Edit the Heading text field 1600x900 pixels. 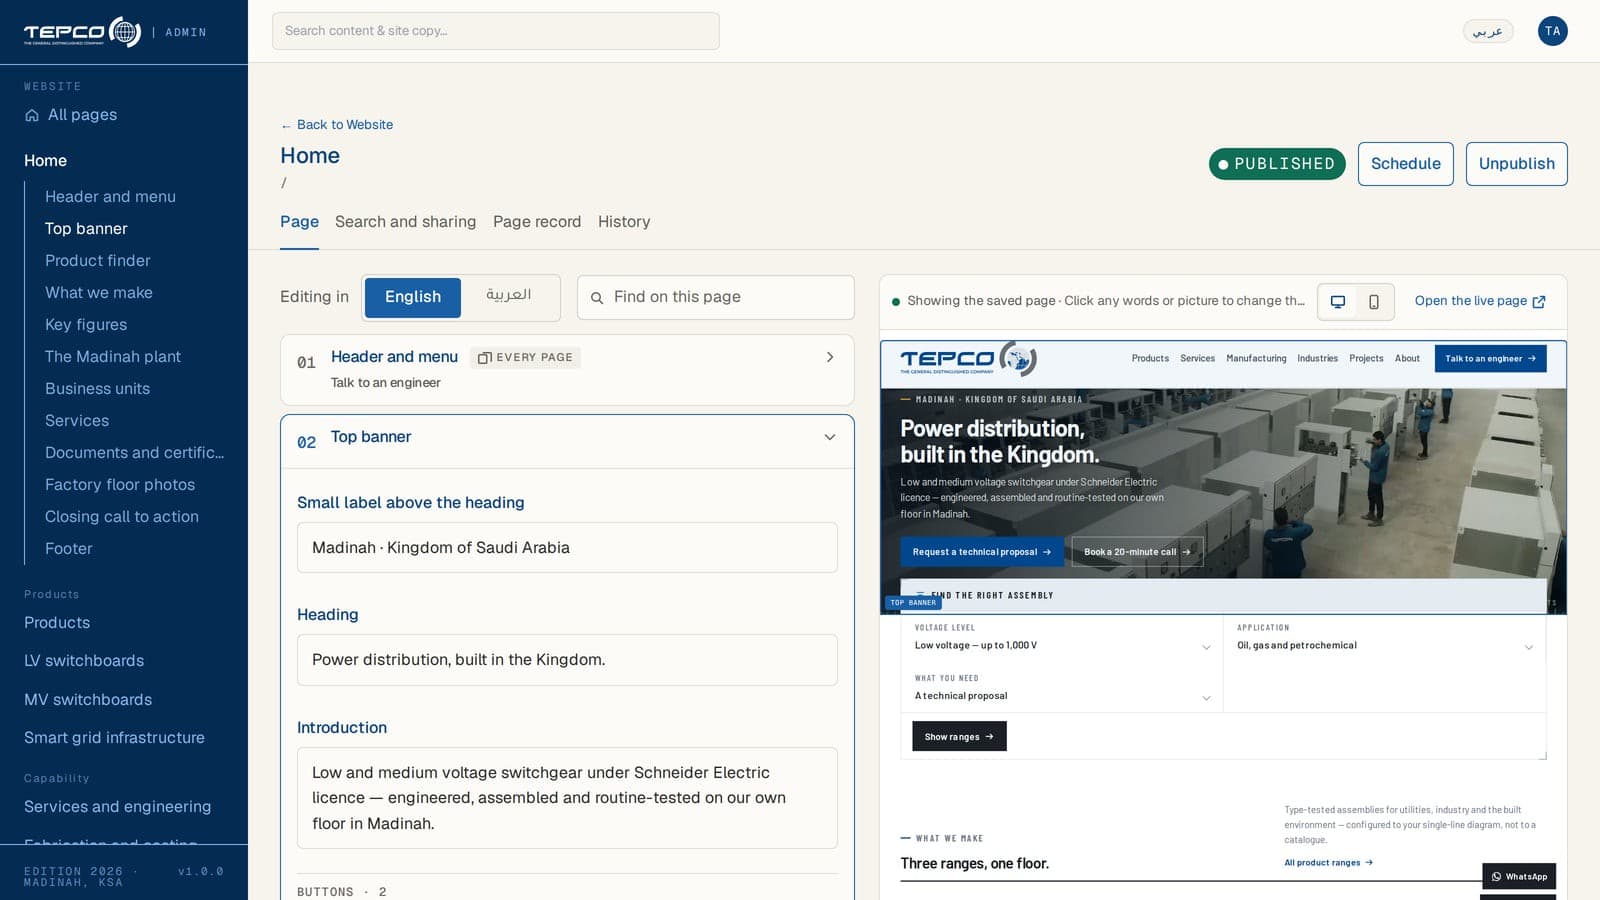[x=567, y=660]
